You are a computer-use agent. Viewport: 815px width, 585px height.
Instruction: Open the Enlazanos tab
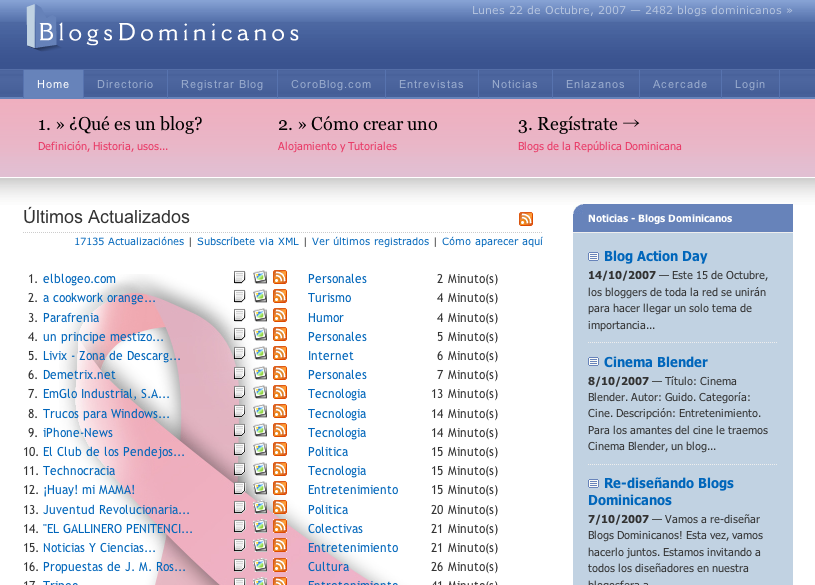(x=596, y=84)
